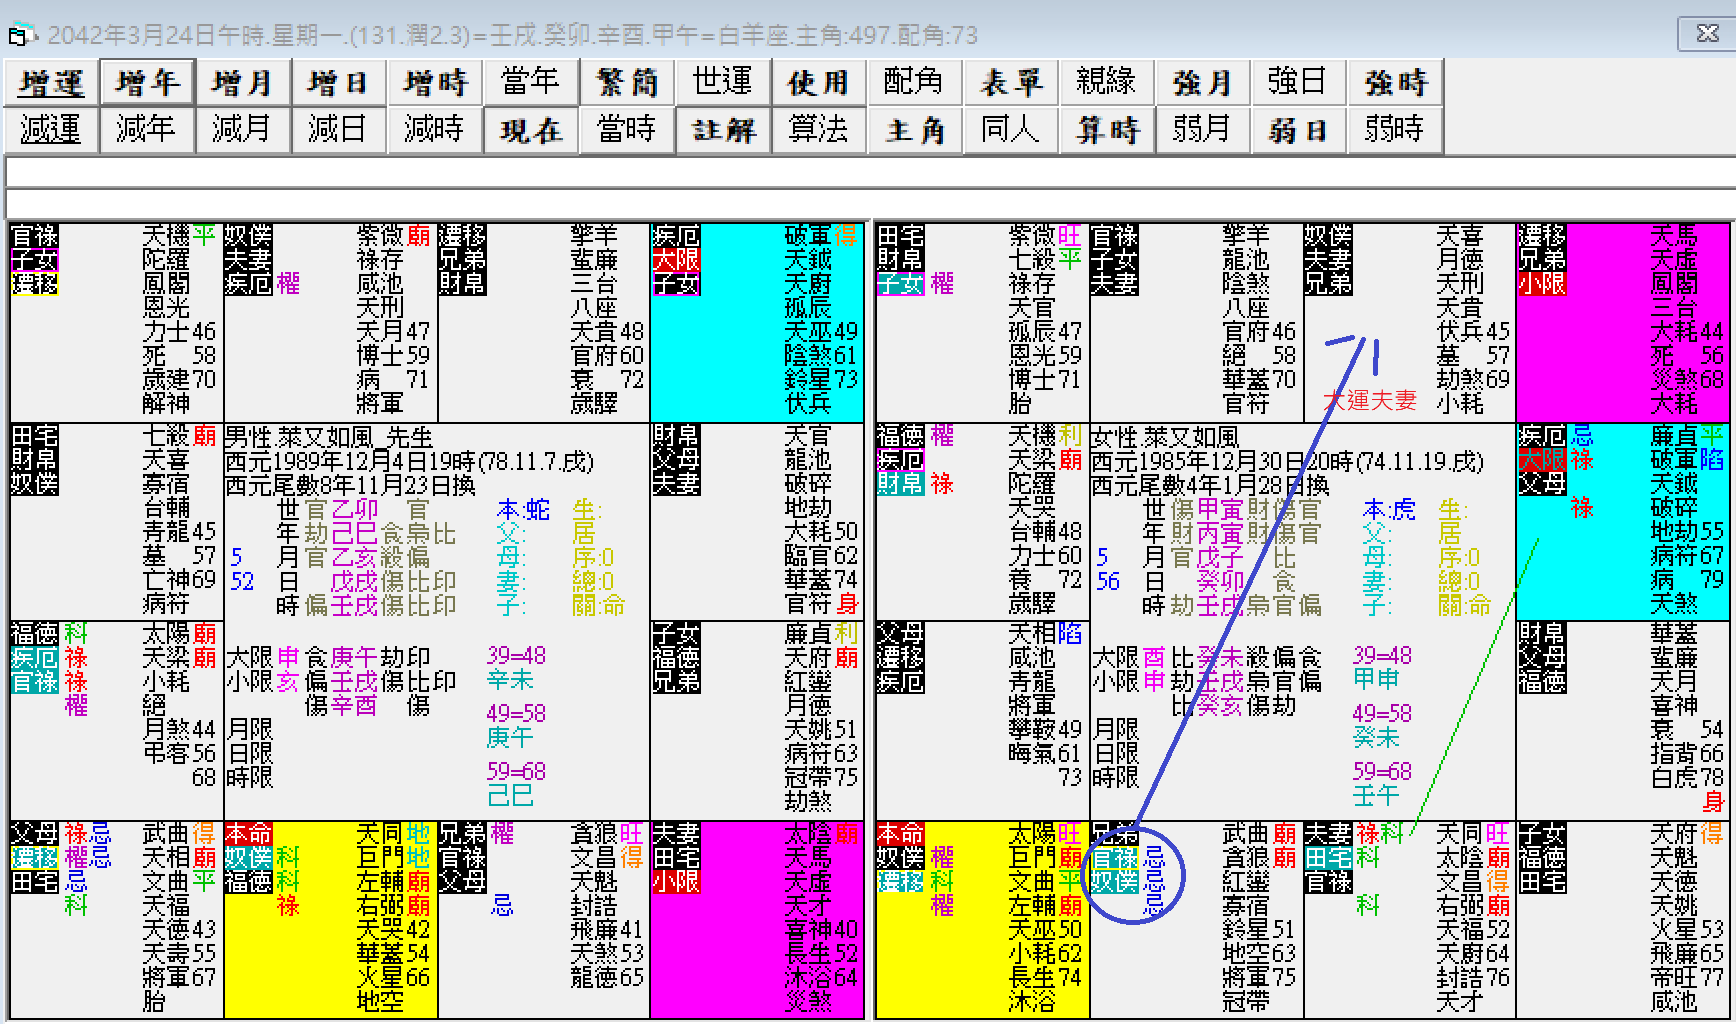The width and height of the screenshot is (1736, 1024).
Task: Click the 世運 button
Action: (723, 82)
